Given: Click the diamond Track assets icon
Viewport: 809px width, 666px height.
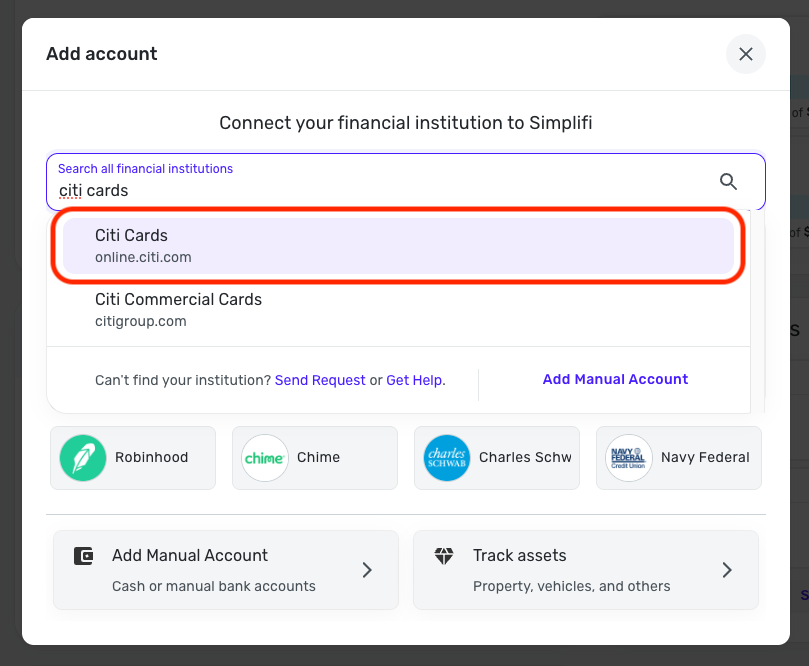Looking at the screenshot, I should [445, 556].
